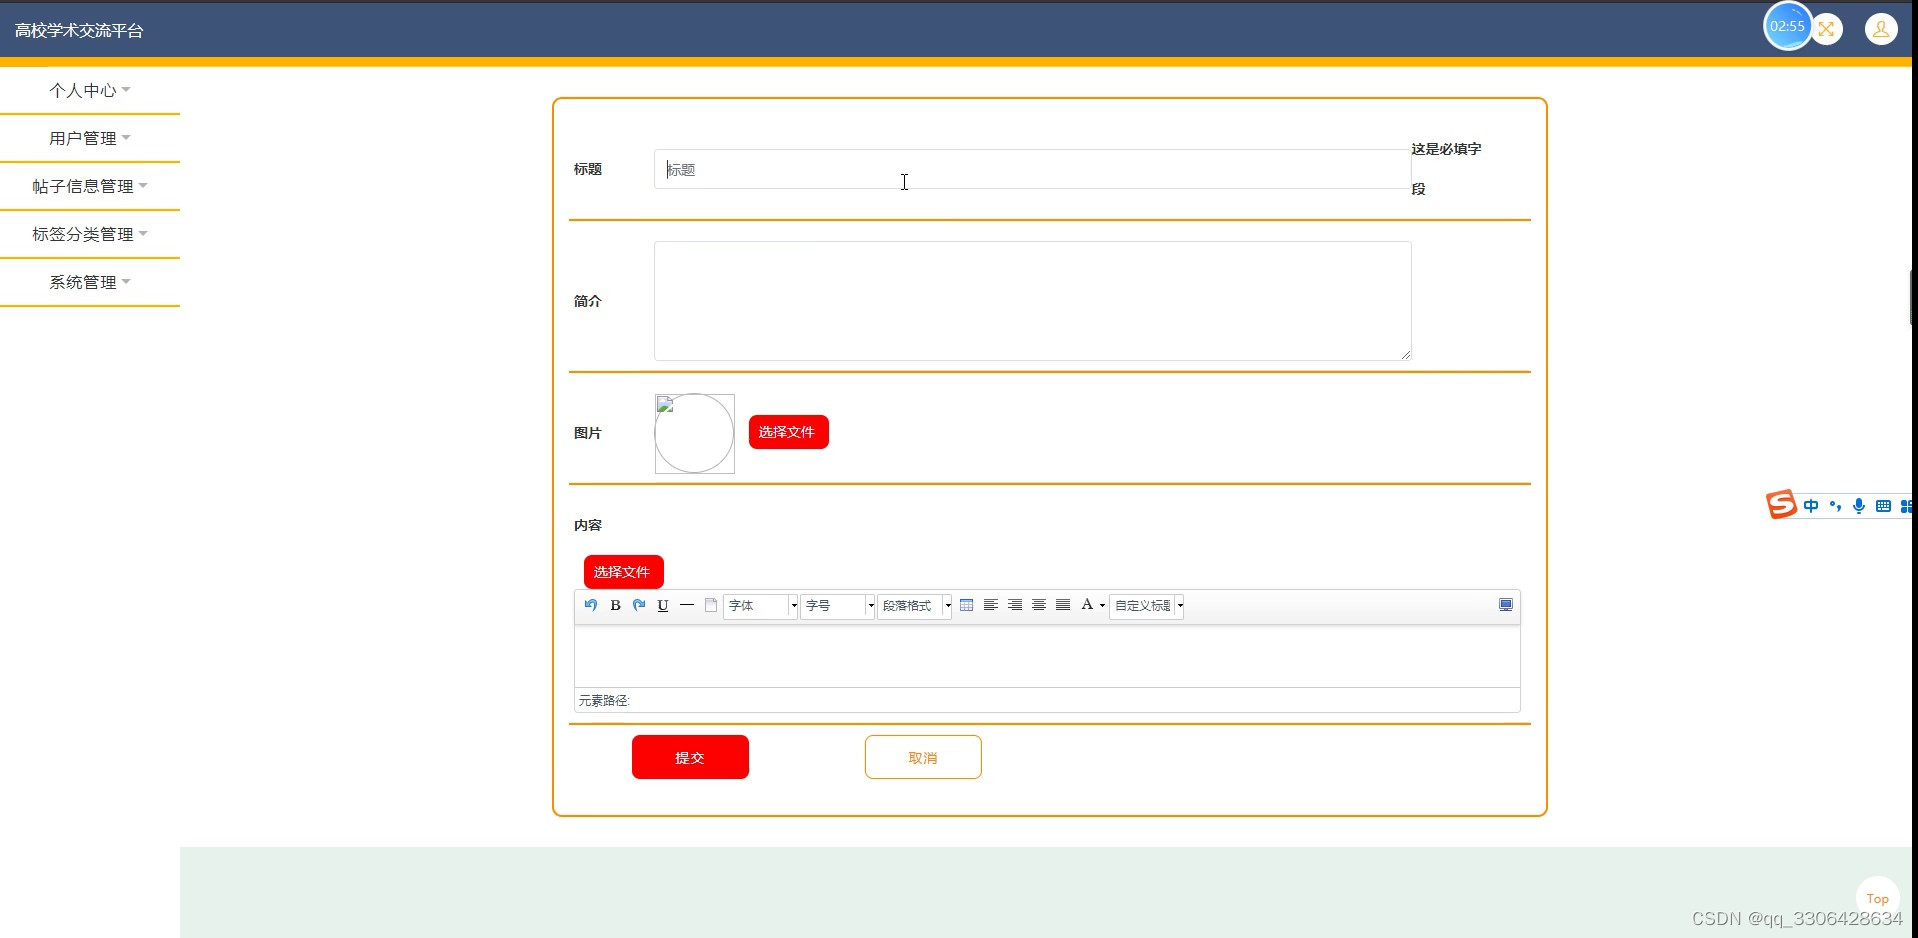Focus the 简介 summary textarea
The width and height of the screenshot is (1918, 938).
tap(1032, 301)
